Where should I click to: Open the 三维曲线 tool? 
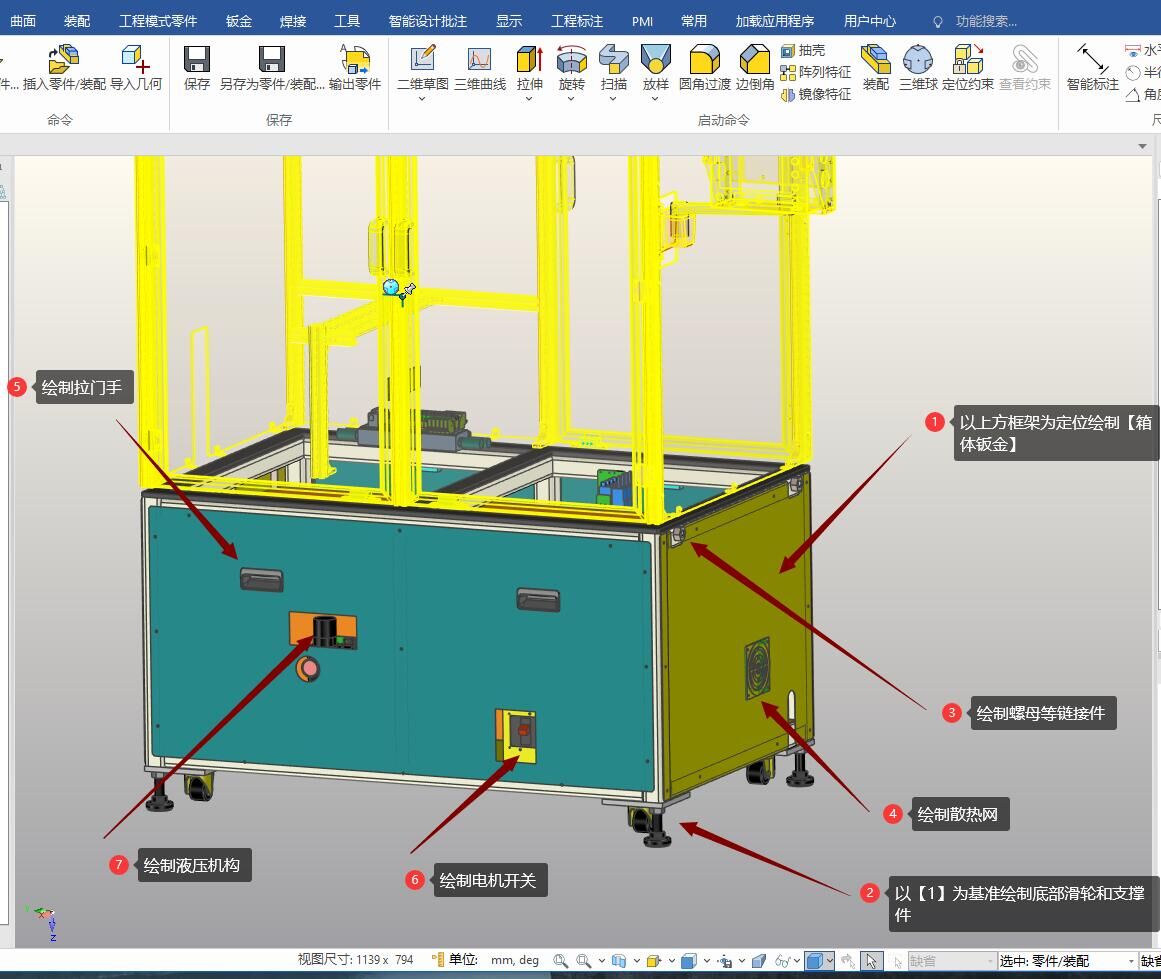[480, 62]
